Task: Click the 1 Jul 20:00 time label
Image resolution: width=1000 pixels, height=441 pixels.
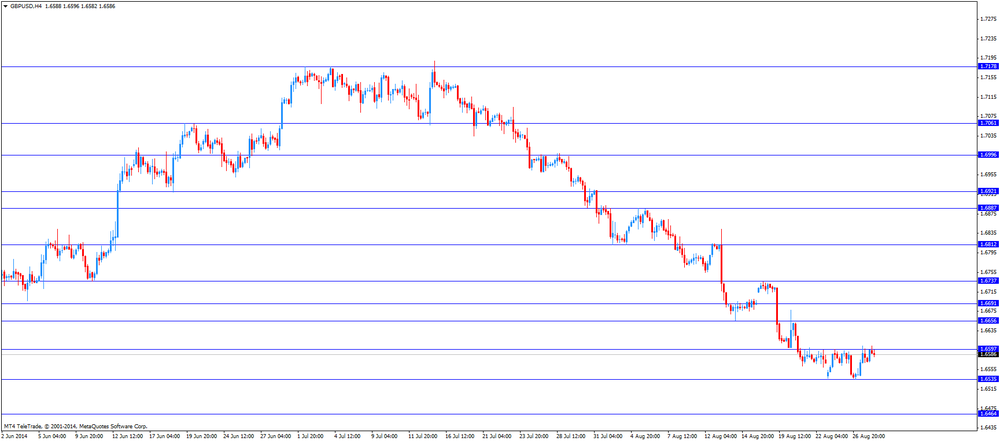Action: pos(310,437)
